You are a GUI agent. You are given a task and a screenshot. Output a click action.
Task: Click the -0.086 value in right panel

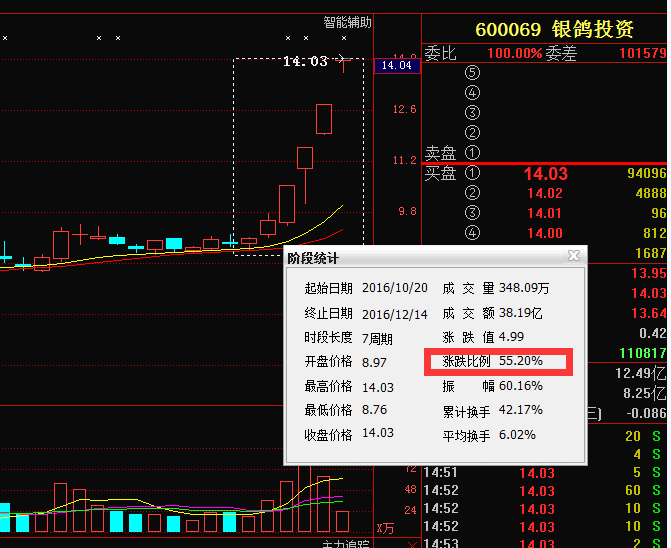646,413
